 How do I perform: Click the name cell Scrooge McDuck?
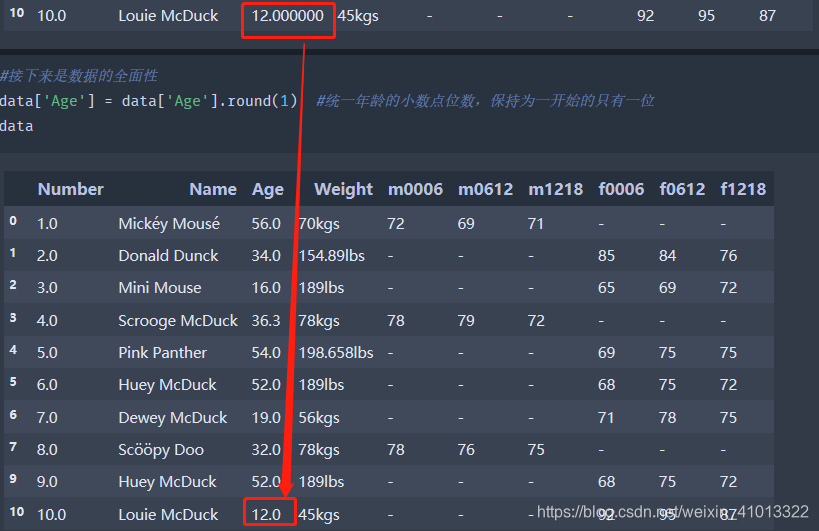pyautogui.click(x=178, y=321)
